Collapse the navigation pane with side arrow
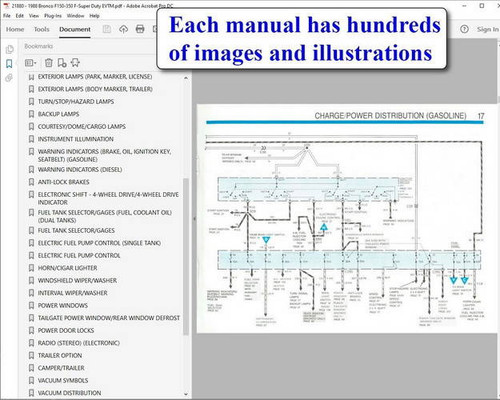Screen dimensions: 500x400 (194, 219)
